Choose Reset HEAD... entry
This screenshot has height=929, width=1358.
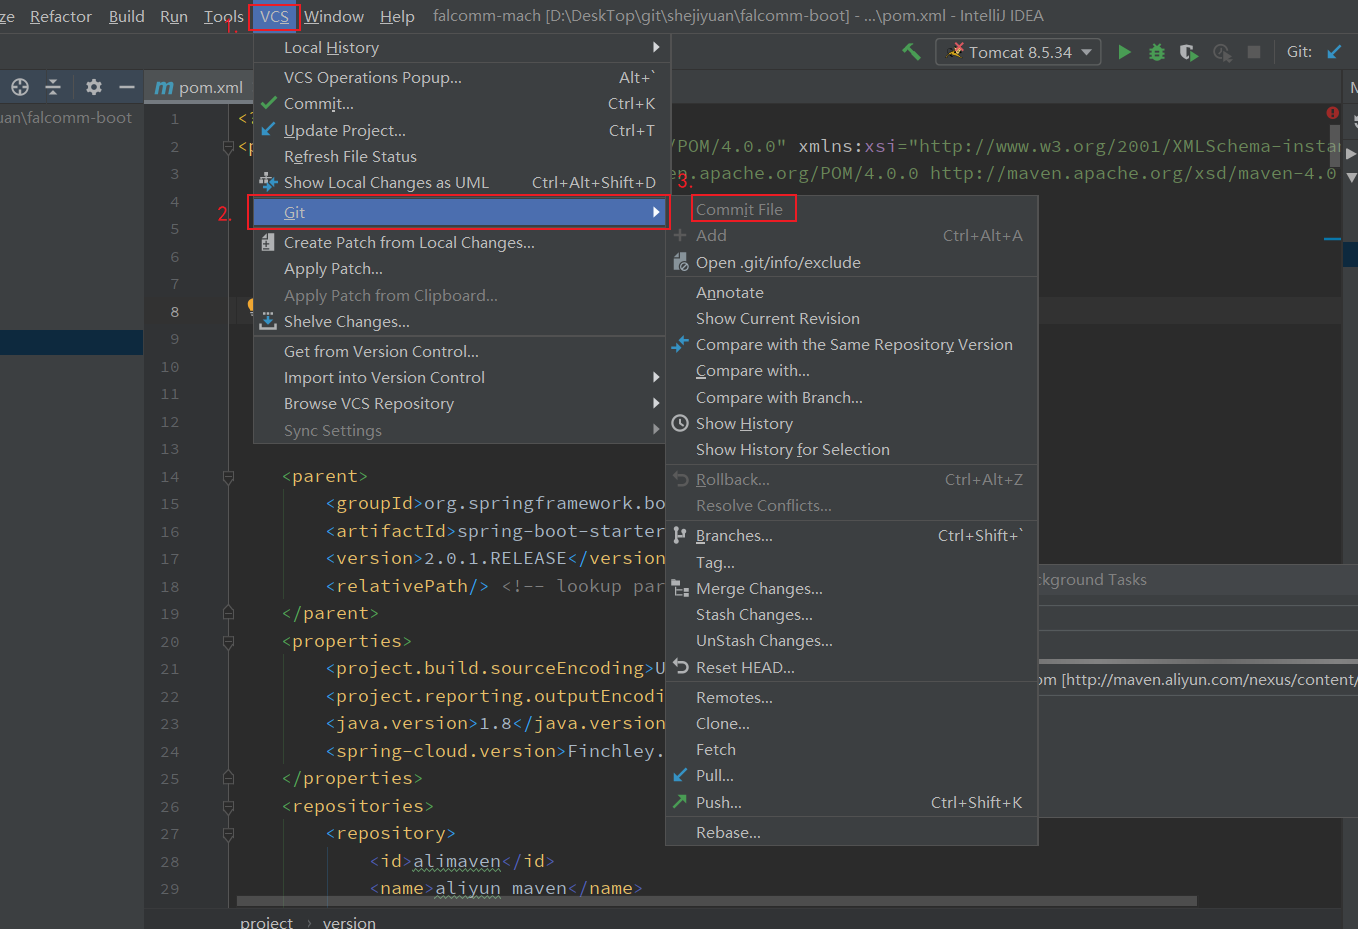(852, 667)
